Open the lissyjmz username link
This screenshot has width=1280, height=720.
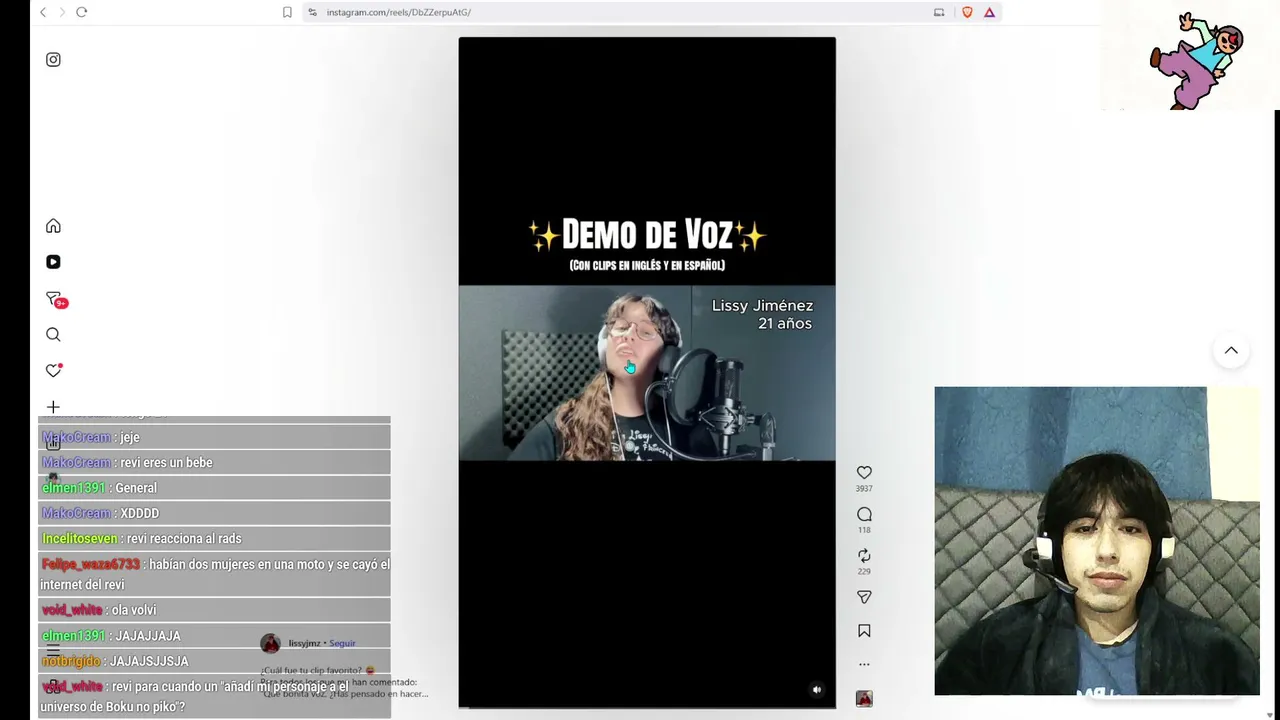coord(305,644)
